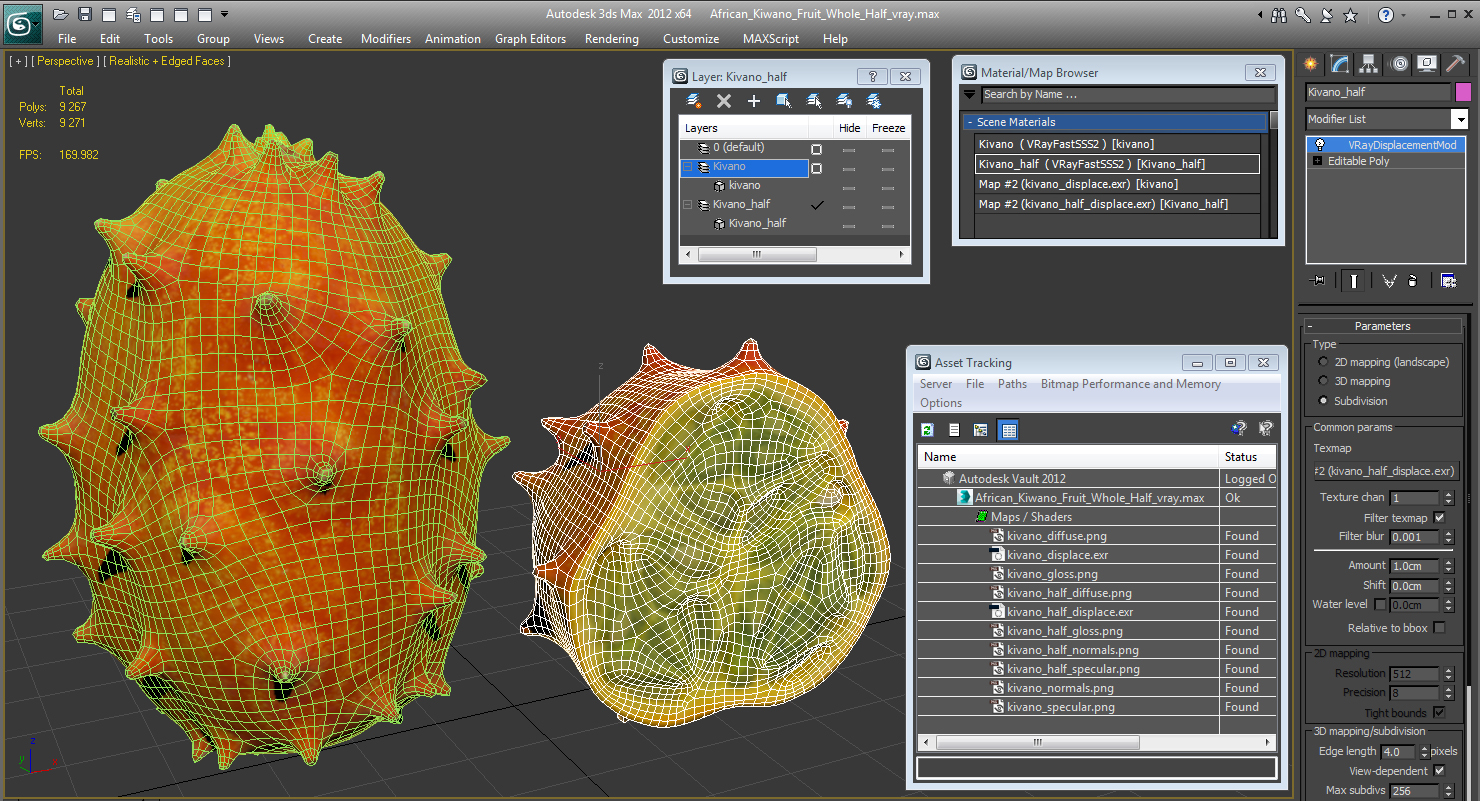Viewport: 1480px width, 801px height.
Task: Toggle Show End Result icon
Action: click(x=1354, y=281)
